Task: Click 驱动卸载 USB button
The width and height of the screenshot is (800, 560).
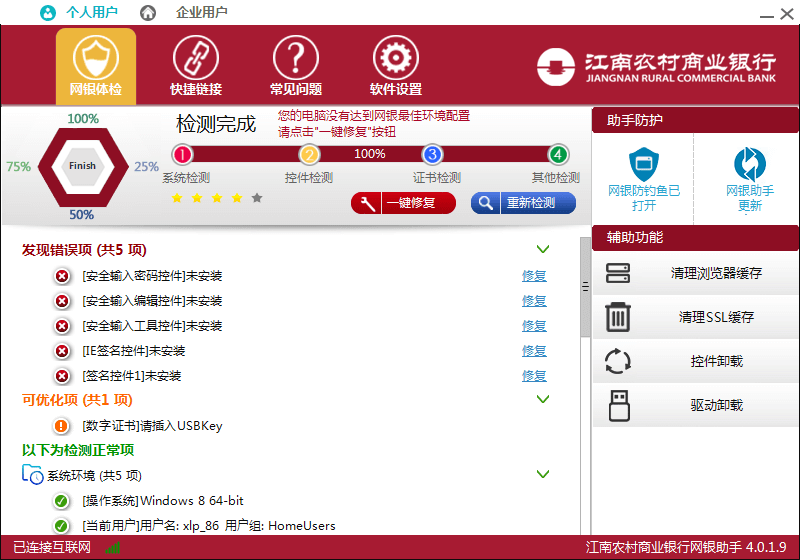Action: (x=695, y=405)
